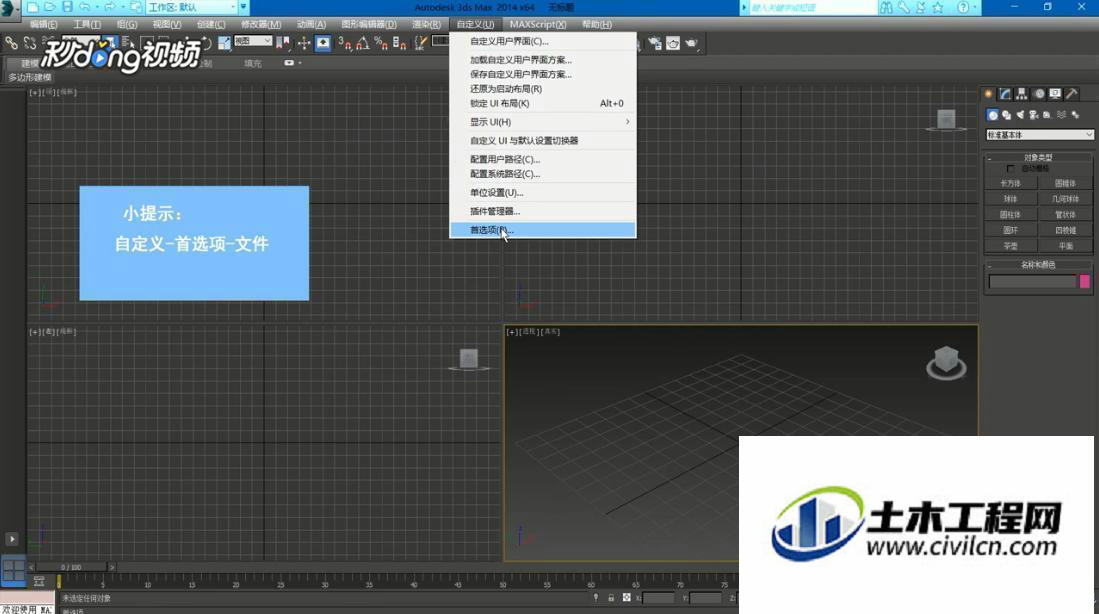Select the Link tool chain icon
The height and width of the screenshot is (614, 1099).
tap(11, 43)
